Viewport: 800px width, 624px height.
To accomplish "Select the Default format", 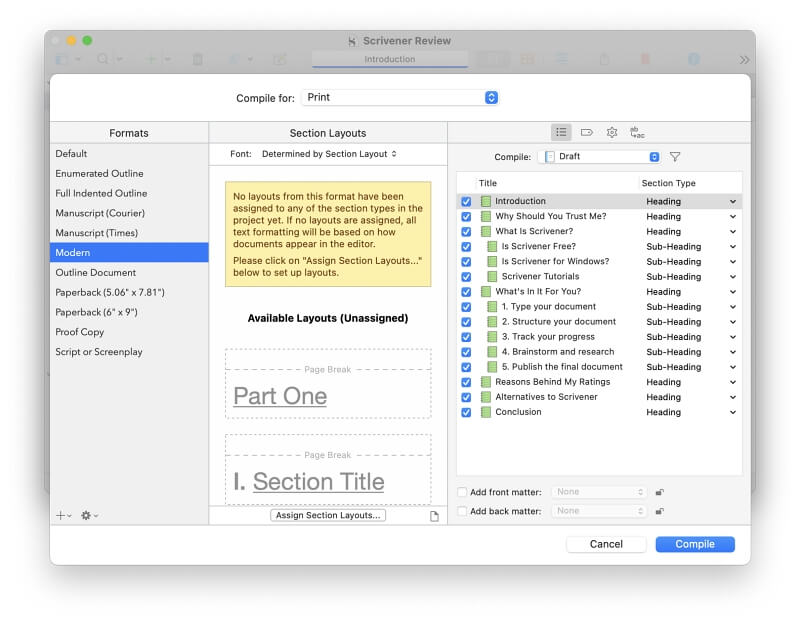I will click(x=129, y=154).
